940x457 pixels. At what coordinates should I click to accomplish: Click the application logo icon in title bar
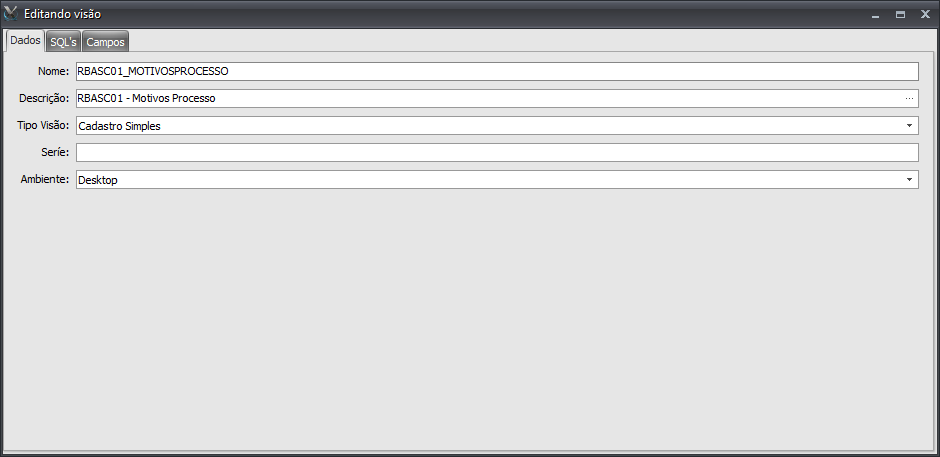pos(11,13)
